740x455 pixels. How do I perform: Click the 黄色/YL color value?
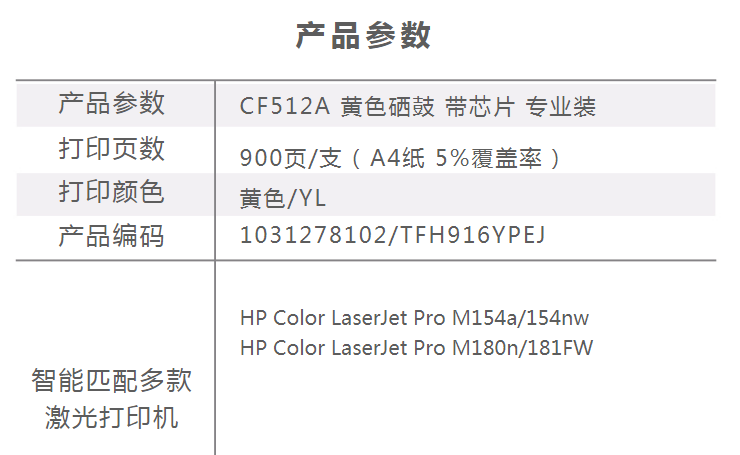click(x=283, y=198)
